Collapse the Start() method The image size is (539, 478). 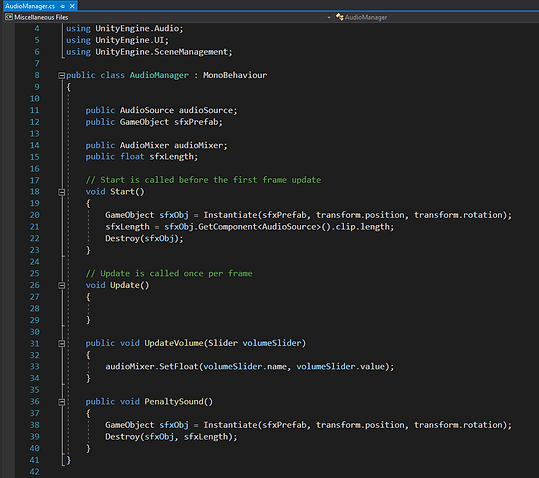(x=62, y=192)
